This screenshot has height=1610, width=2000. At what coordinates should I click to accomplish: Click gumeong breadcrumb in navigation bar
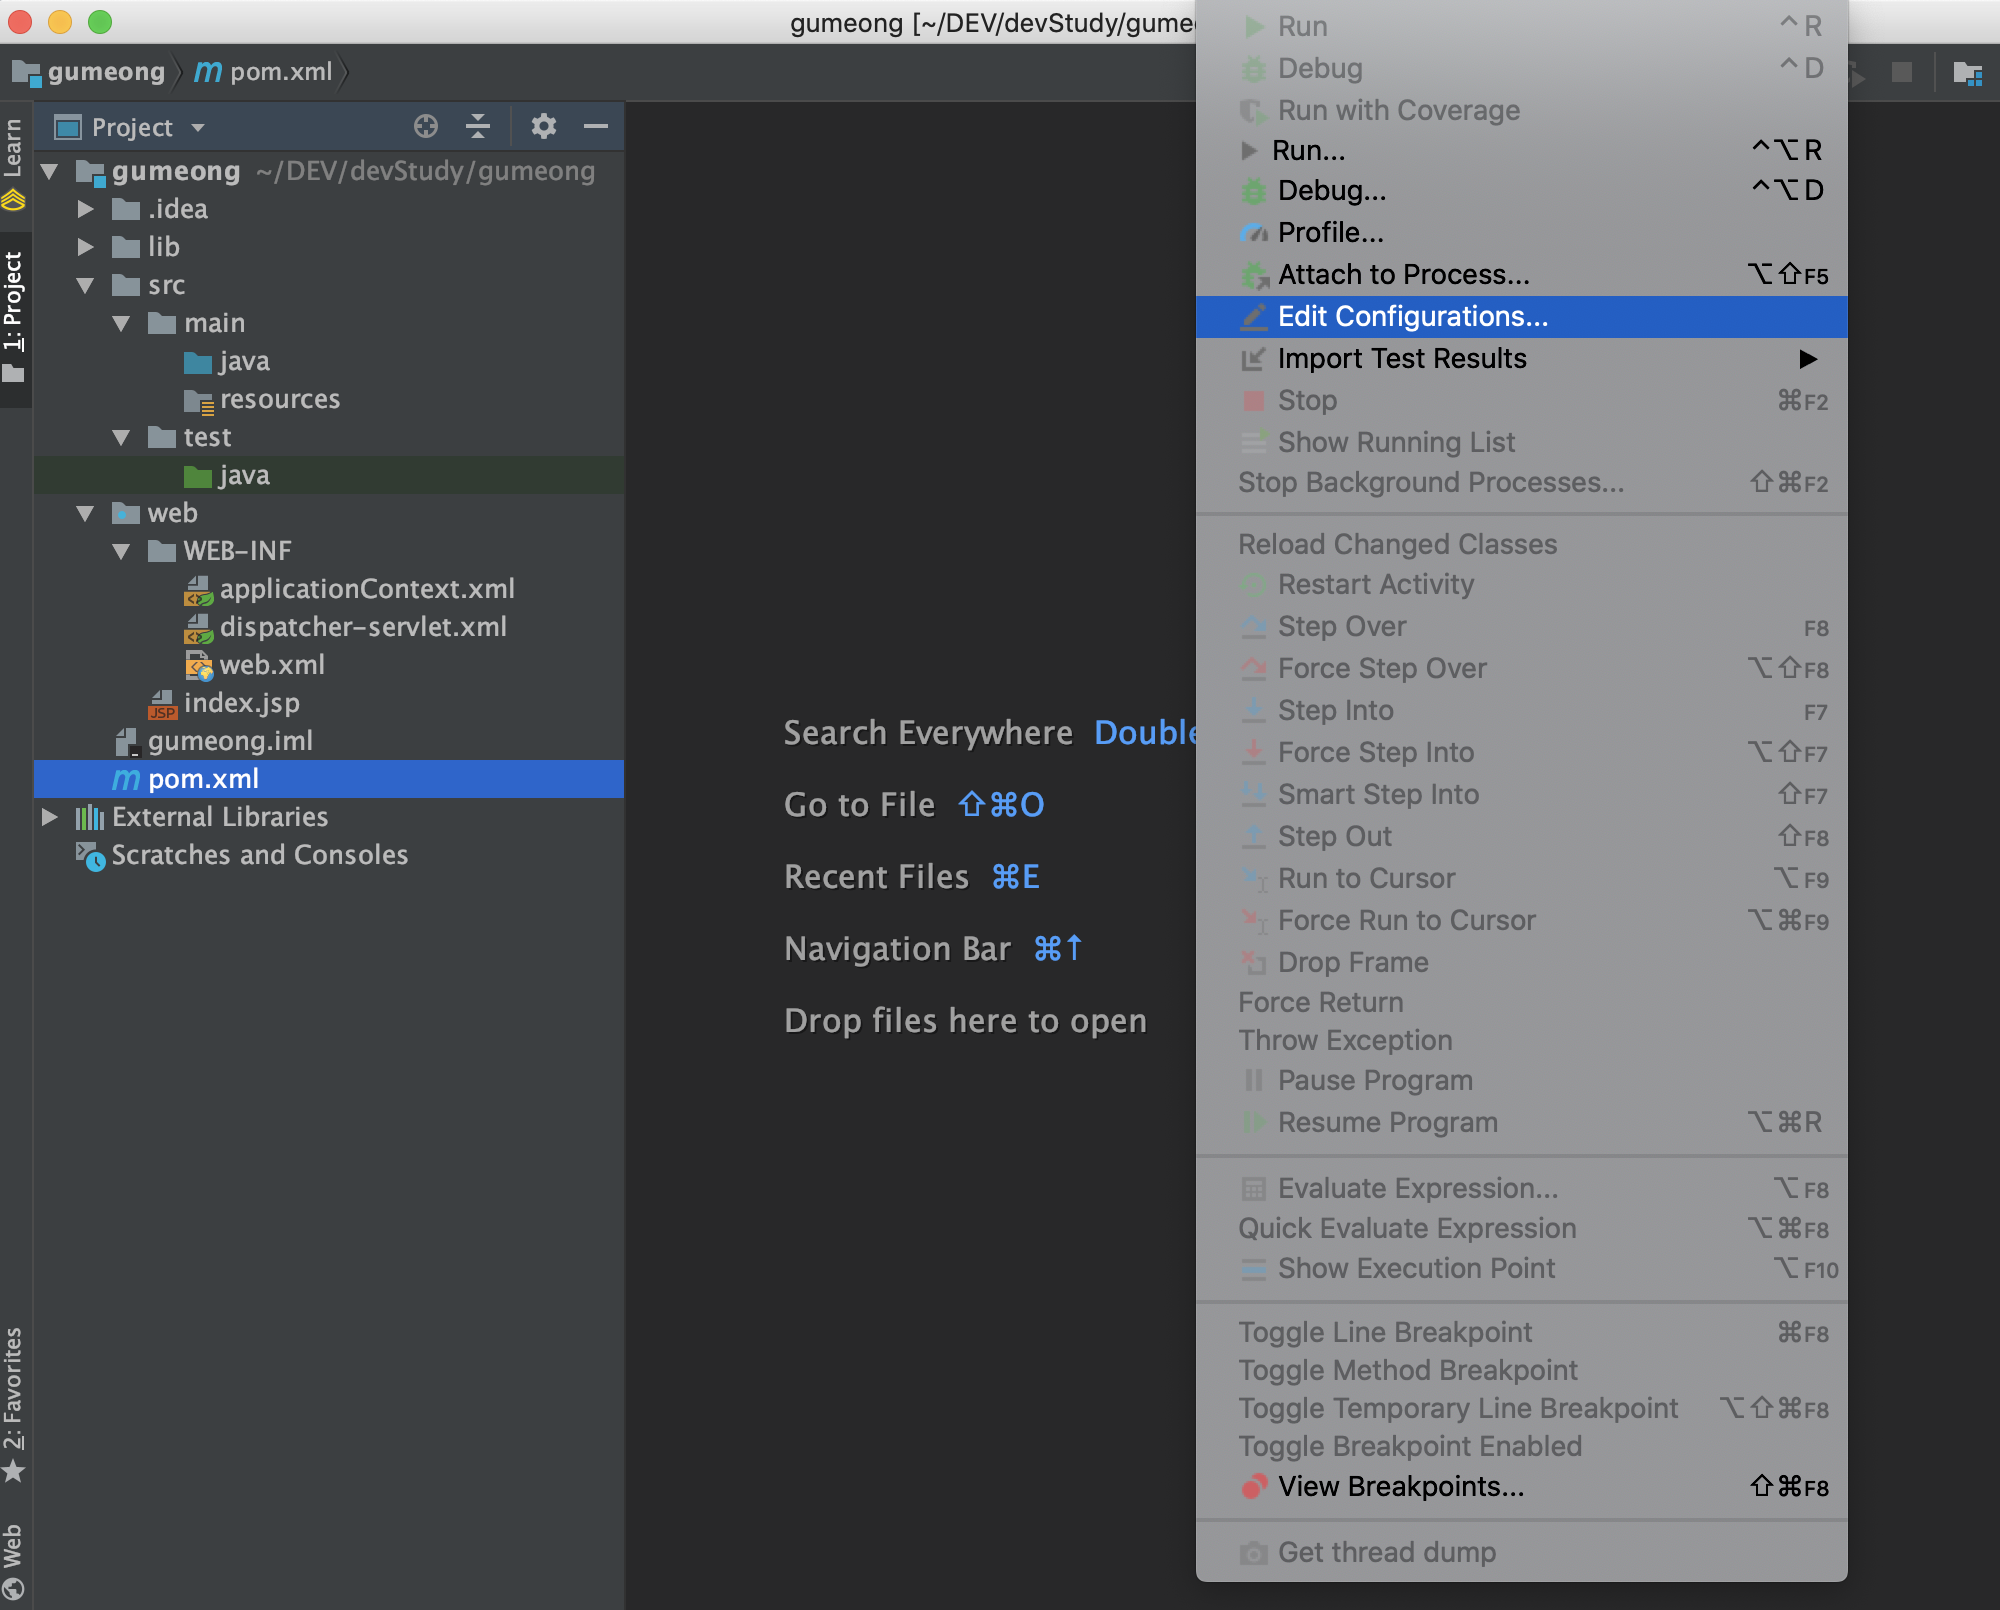(105, 72)
